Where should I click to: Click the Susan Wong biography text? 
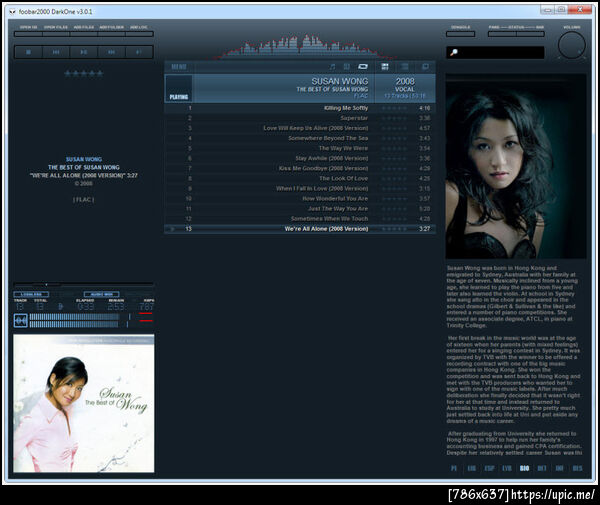(514, 360)
